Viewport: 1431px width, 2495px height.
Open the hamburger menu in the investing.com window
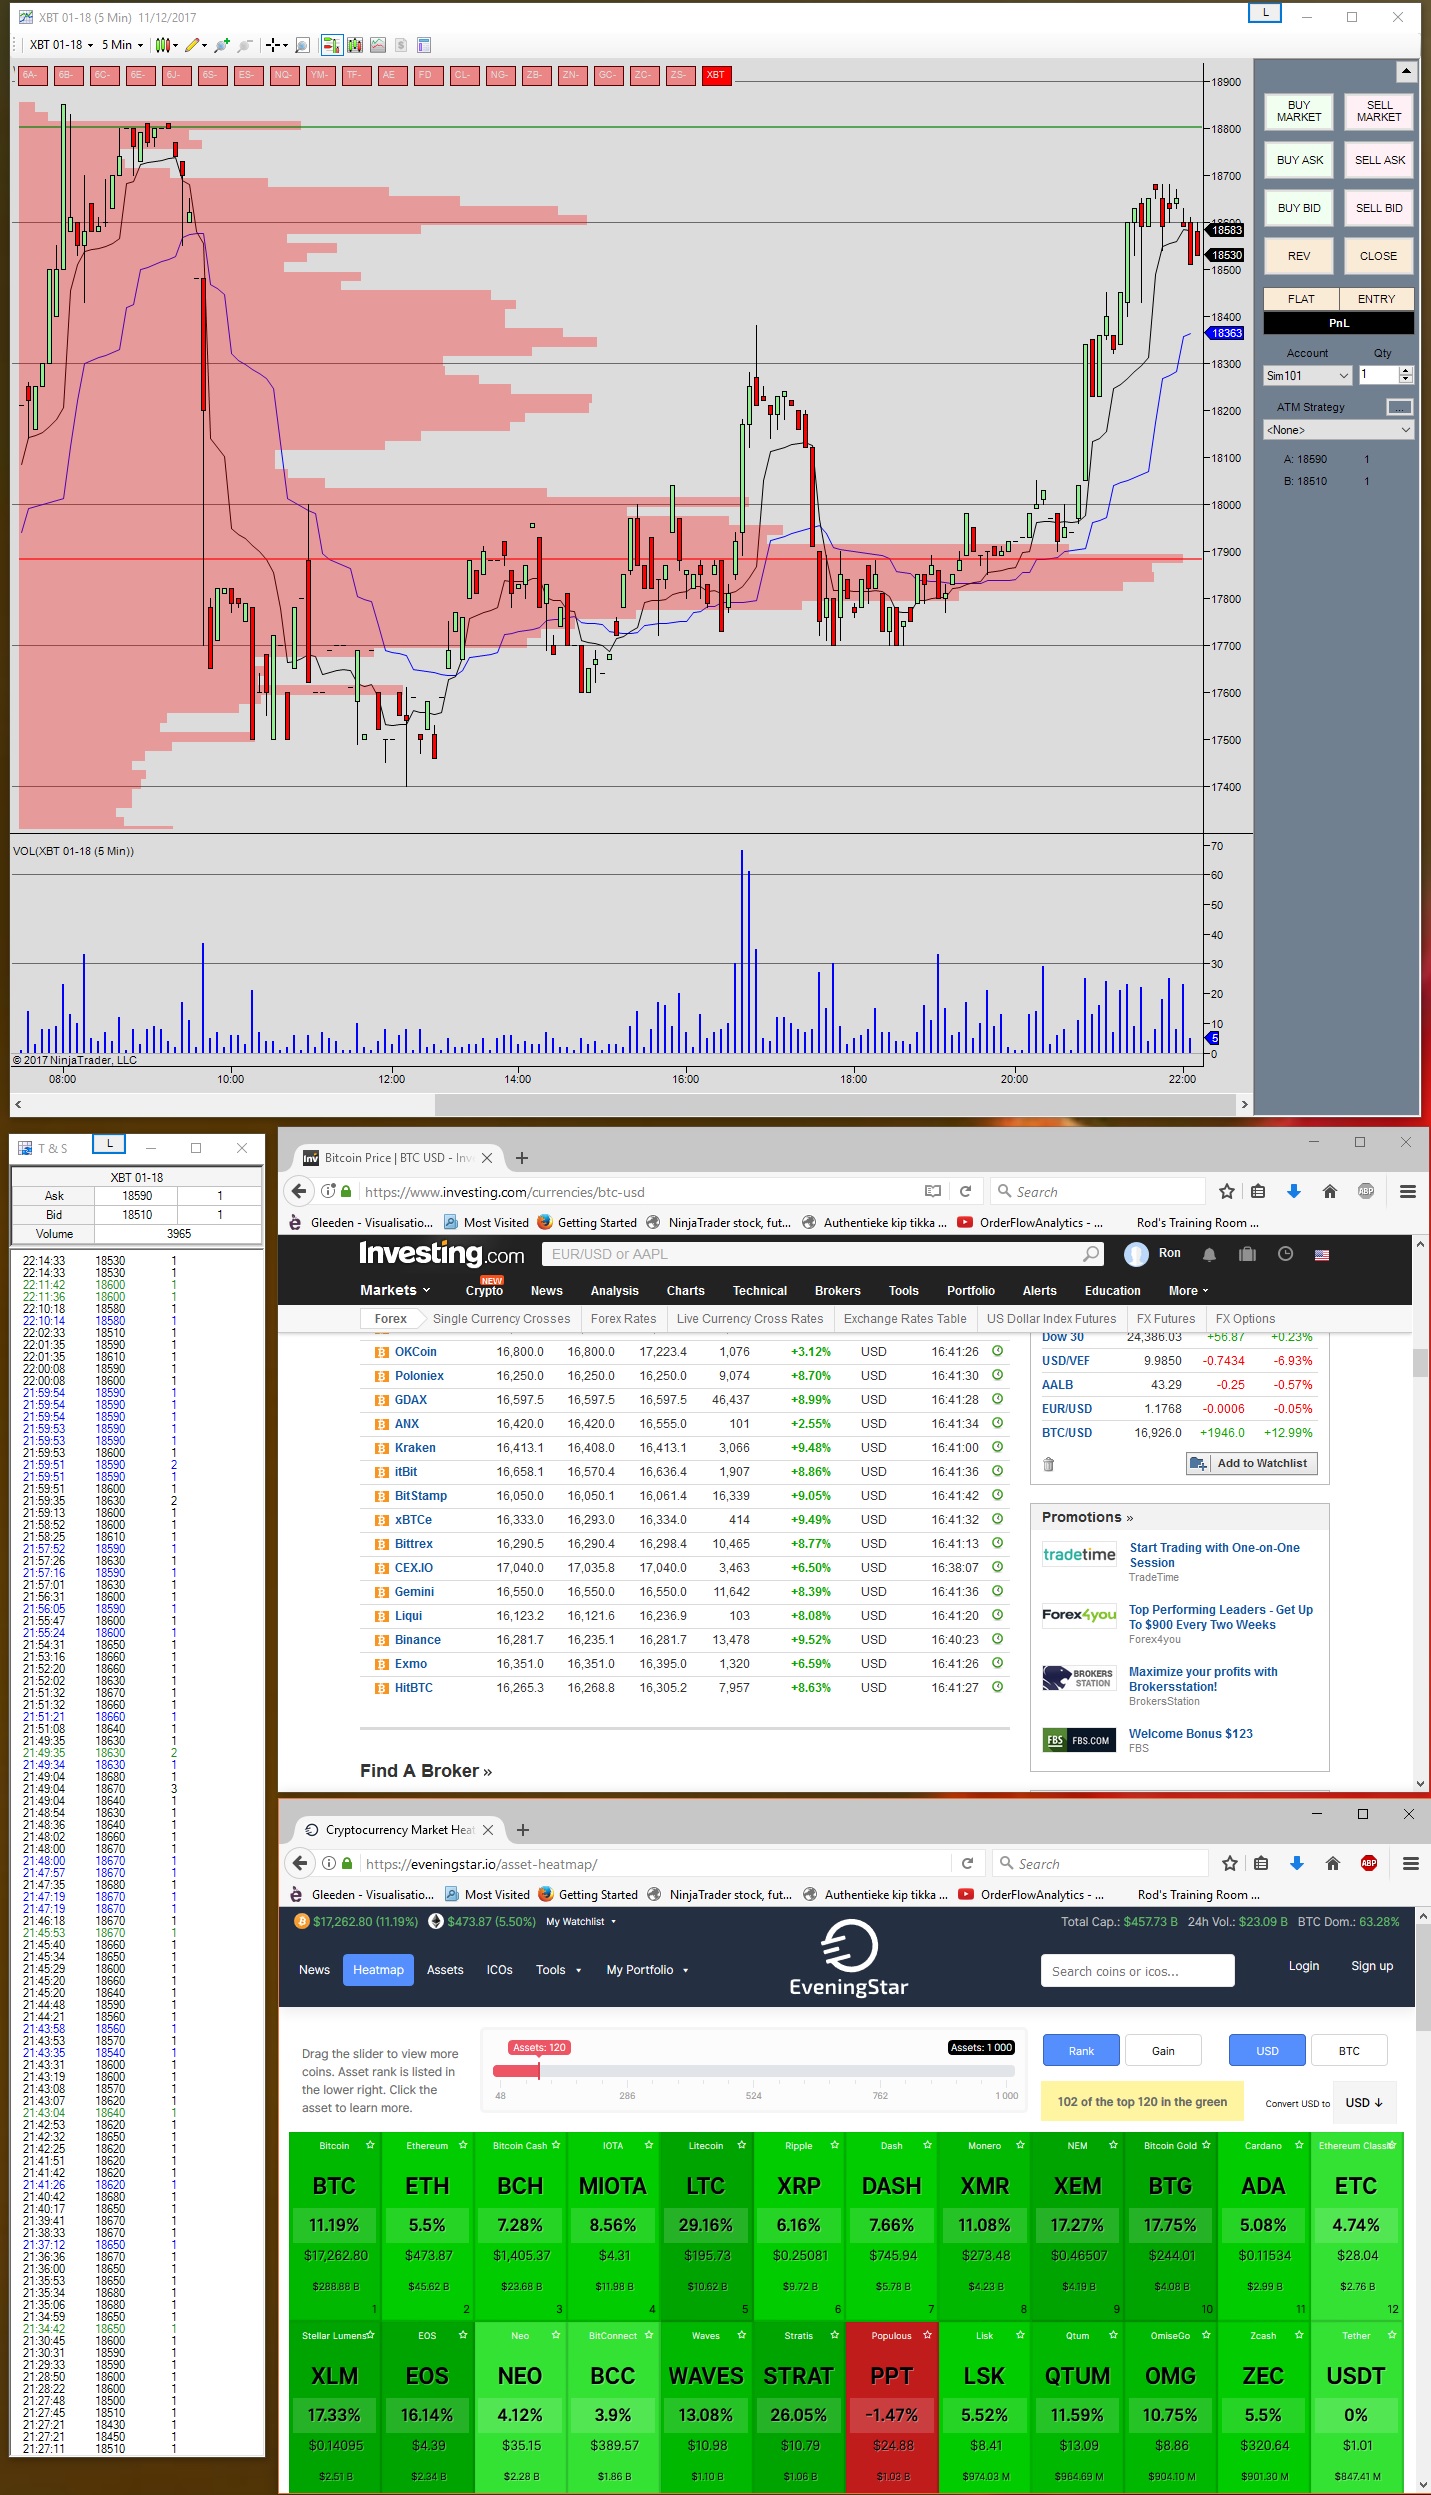point(1408,1191)
